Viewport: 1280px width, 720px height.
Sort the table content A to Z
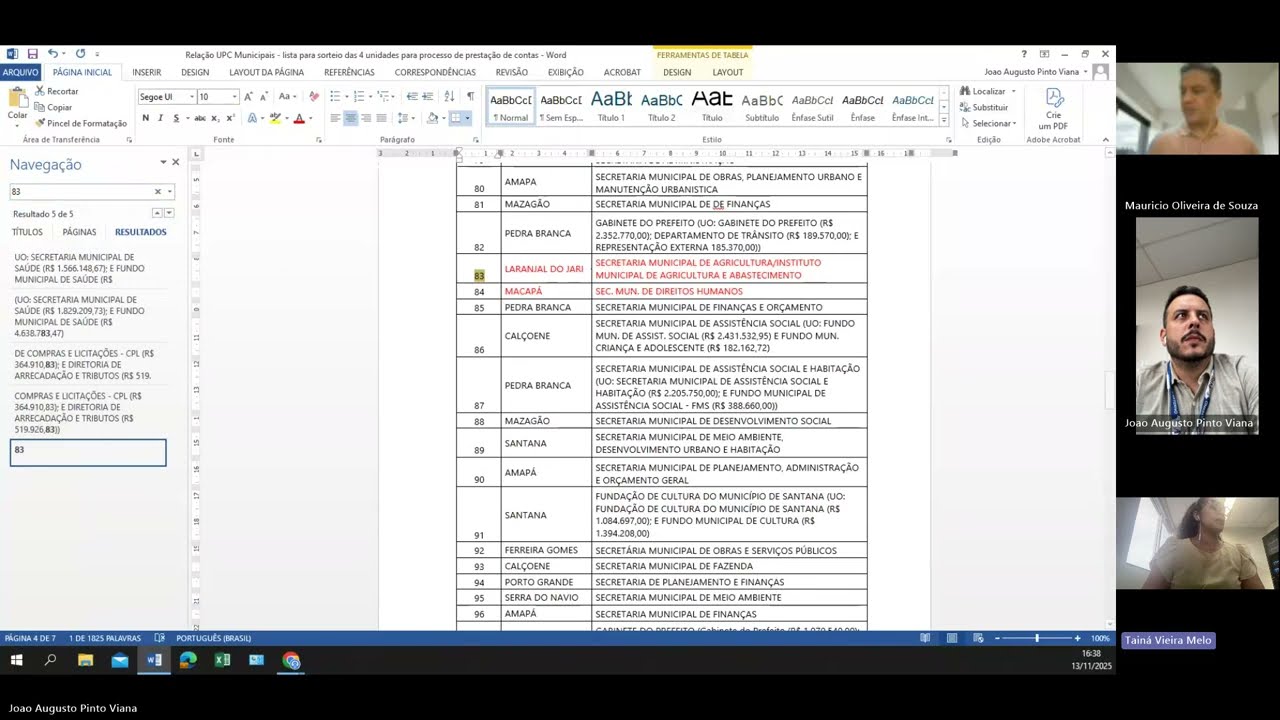(x=448, y=97)
